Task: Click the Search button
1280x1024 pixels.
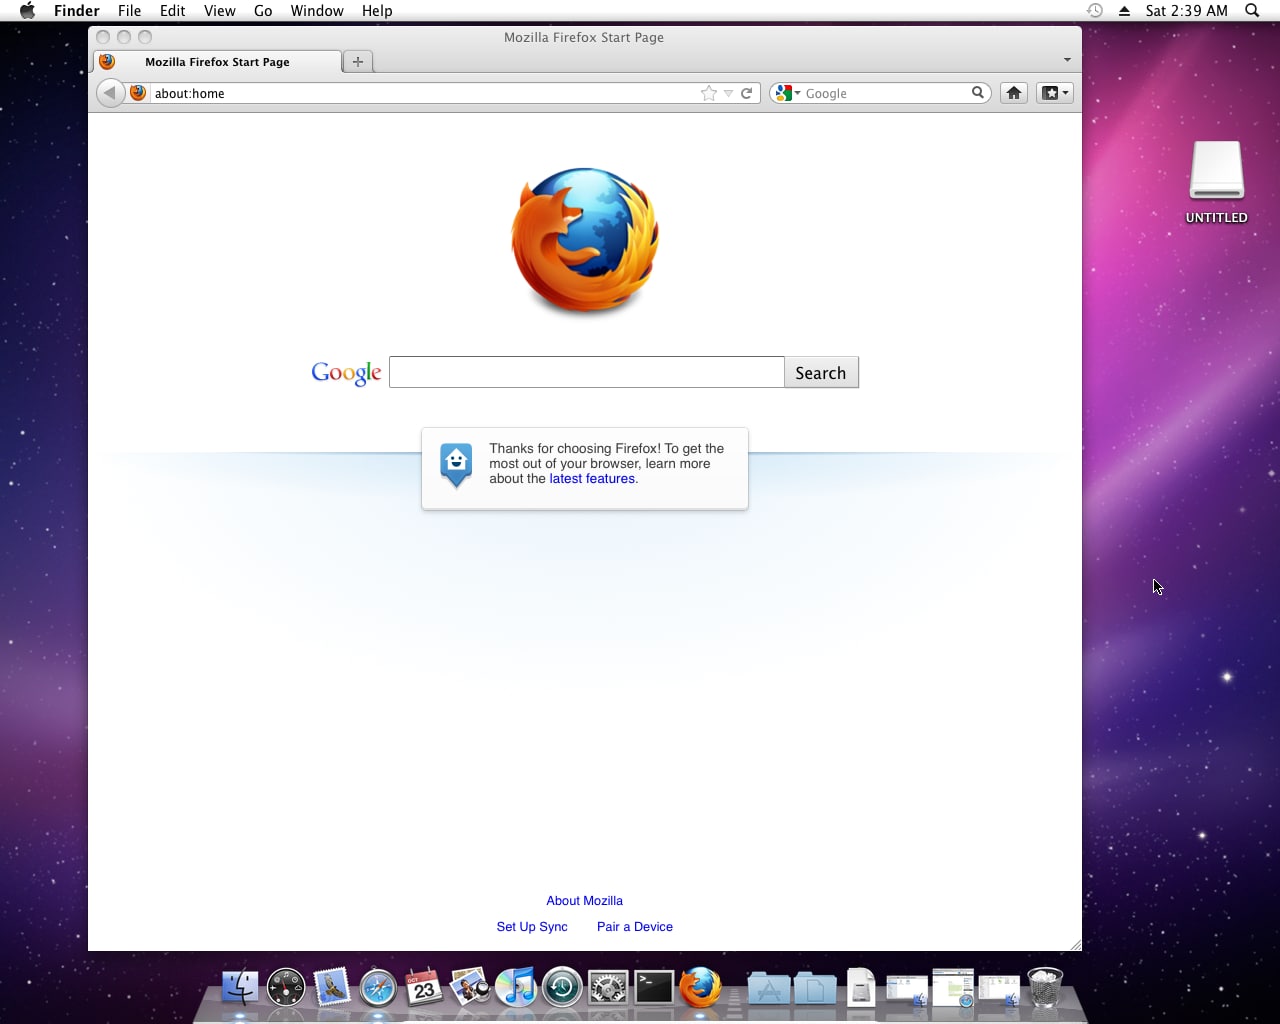Action: pyautogui.click(x=821, y=372)
